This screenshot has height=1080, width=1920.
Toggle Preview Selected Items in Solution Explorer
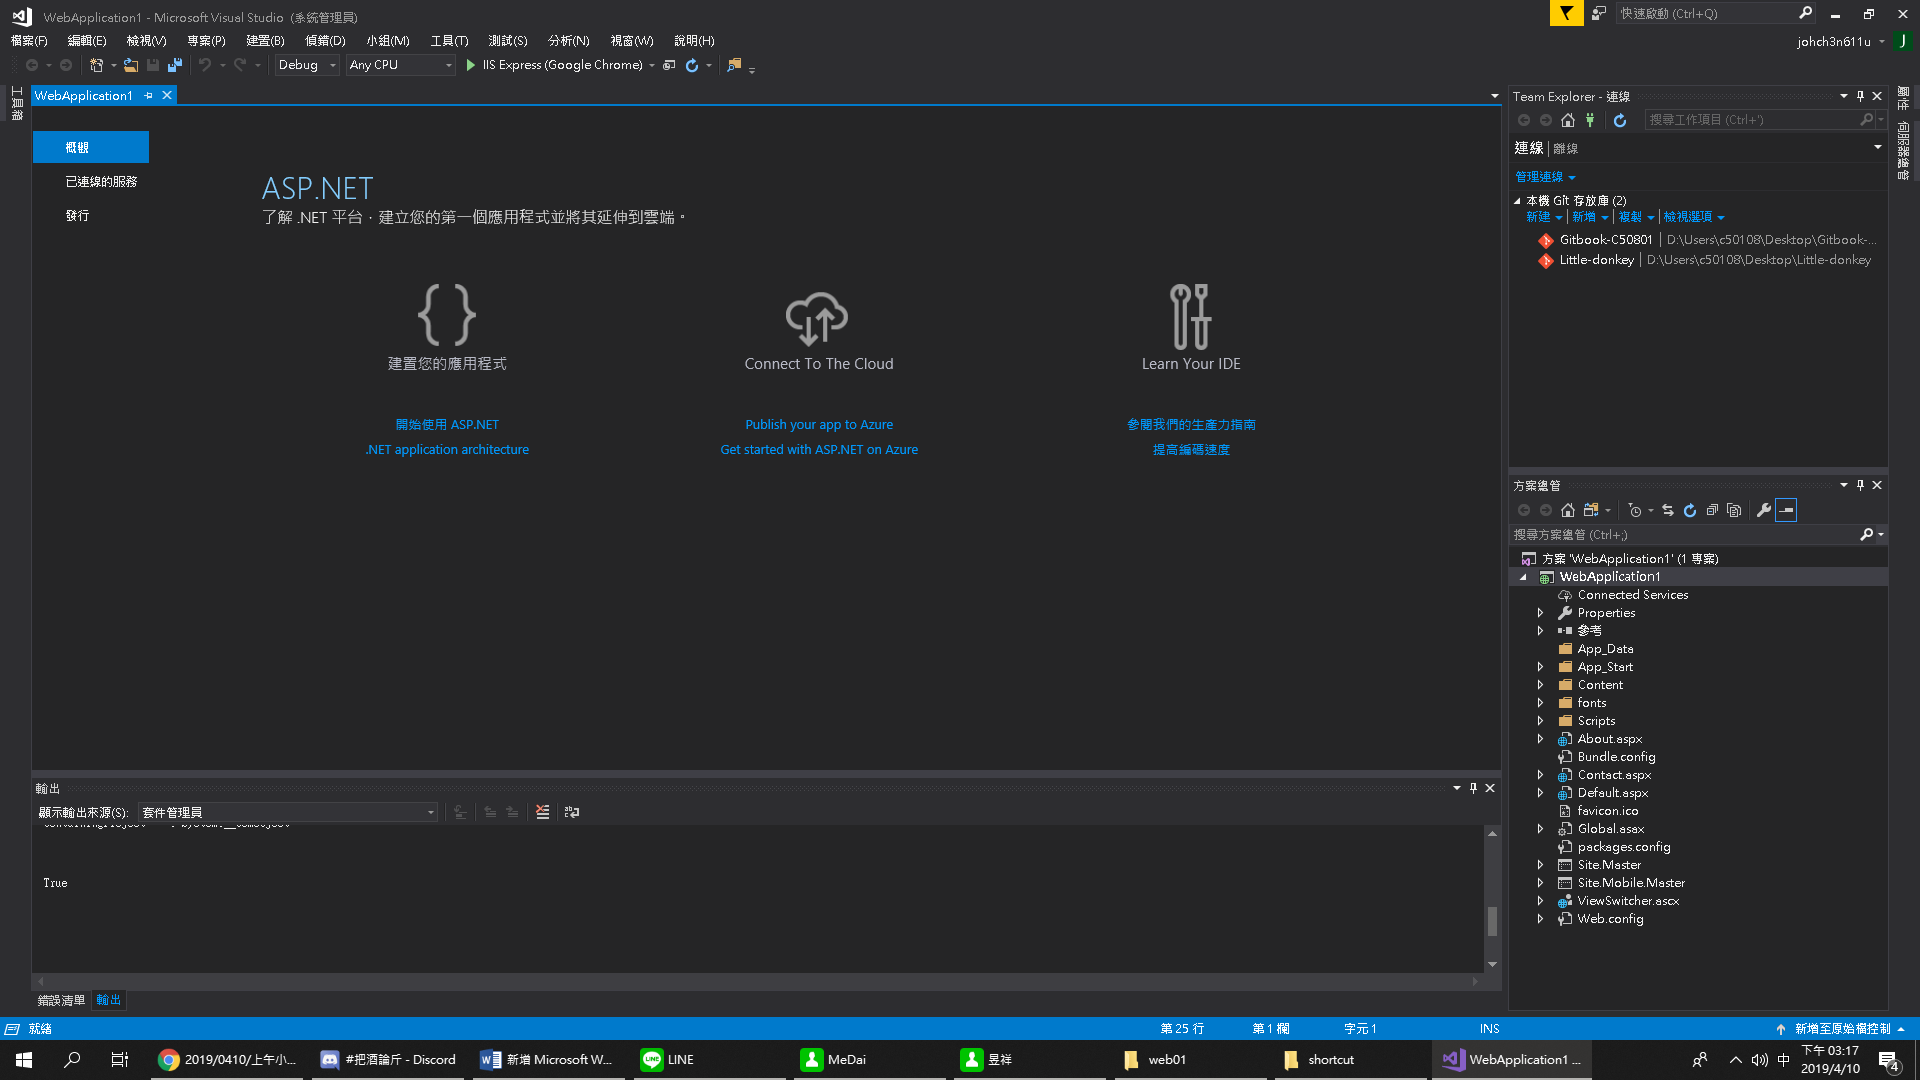click(x=1786, y=510)
